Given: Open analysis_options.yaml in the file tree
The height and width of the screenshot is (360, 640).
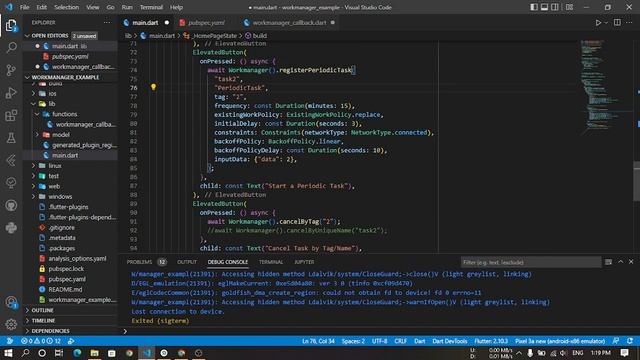Looking at the screenshot, I should click(77, 258).
